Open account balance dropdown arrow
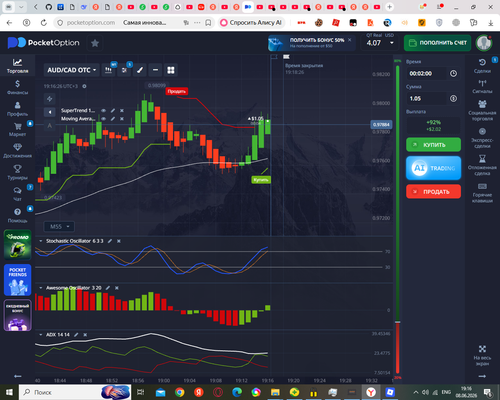Viewport: 500px width, 400px height. coord(392,43)
